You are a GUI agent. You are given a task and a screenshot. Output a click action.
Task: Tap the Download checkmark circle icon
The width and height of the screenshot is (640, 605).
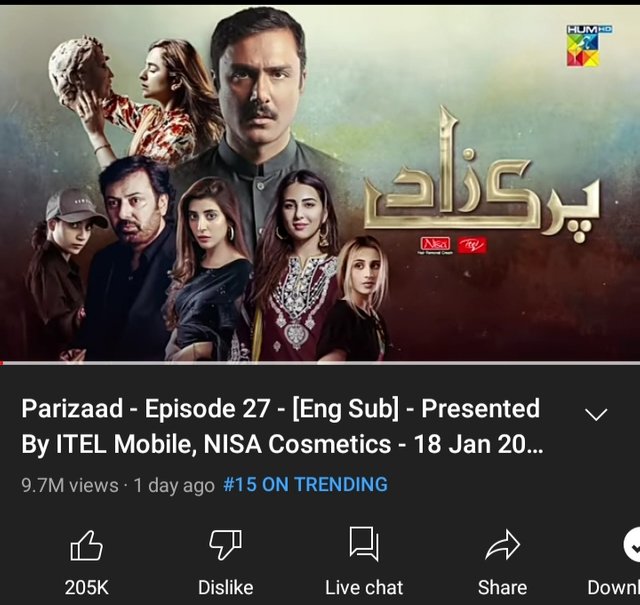coord(632,545)
